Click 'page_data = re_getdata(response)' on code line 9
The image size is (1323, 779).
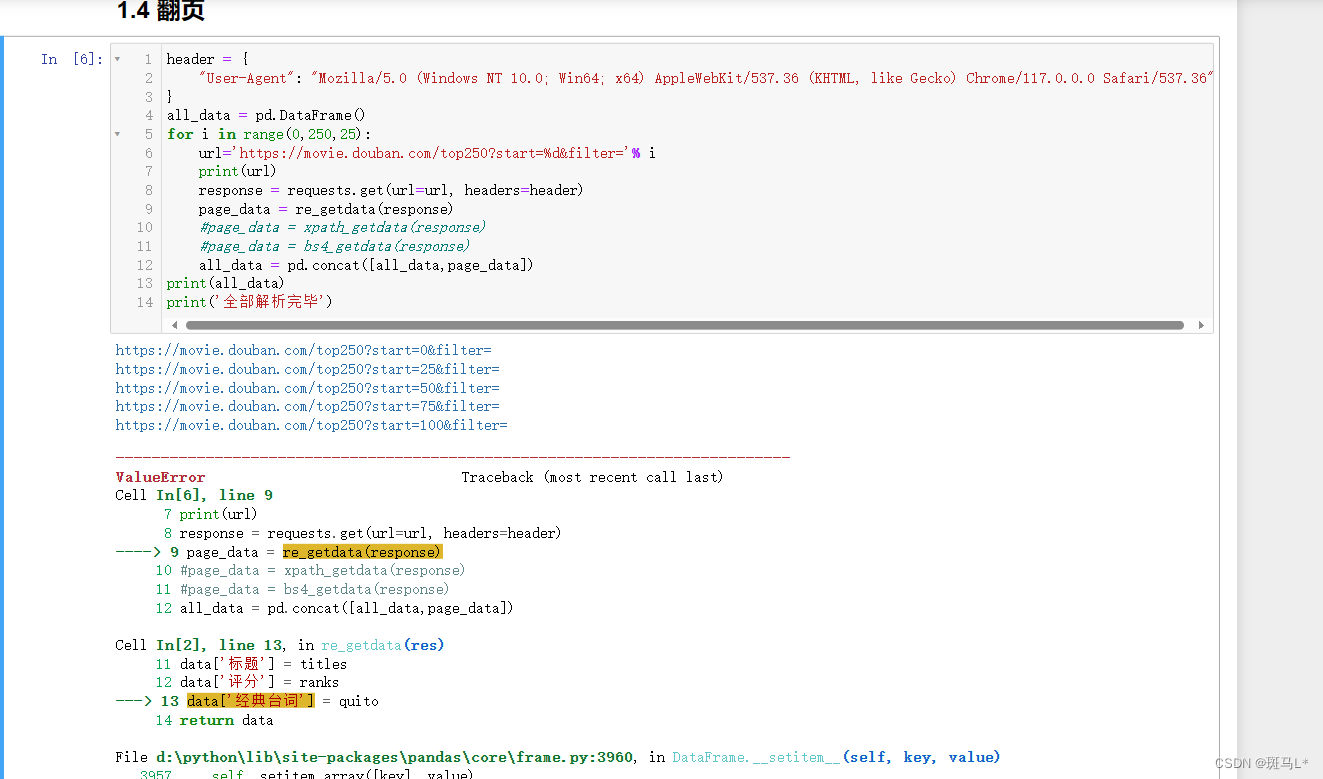(x=326, y=209)
